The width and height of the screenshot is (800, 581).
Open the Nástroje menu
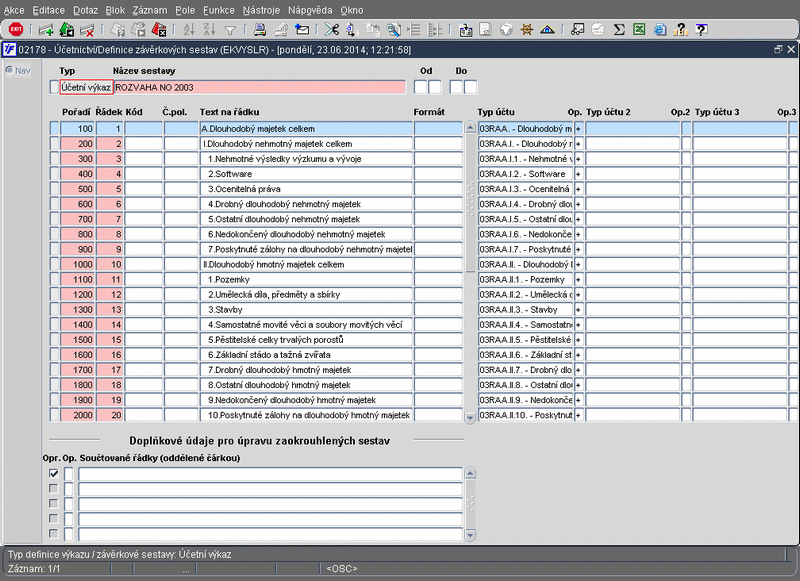[261, 10]
